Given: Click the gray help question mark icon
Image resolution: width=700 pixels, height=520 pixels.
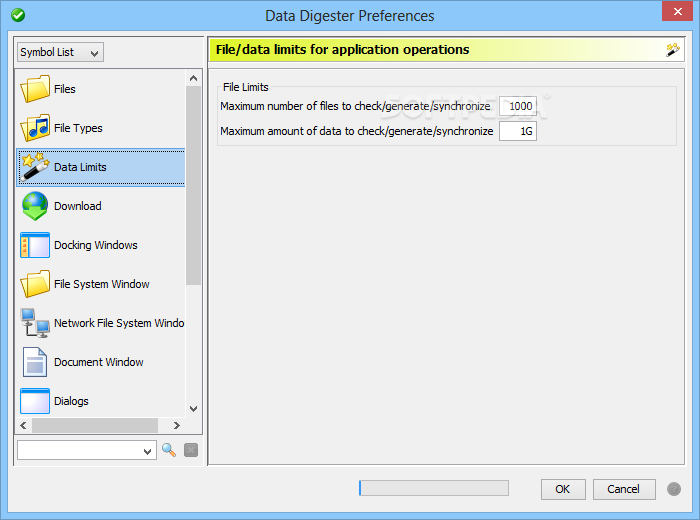Looking at the screenshot, I should click(x=674, y=489).
